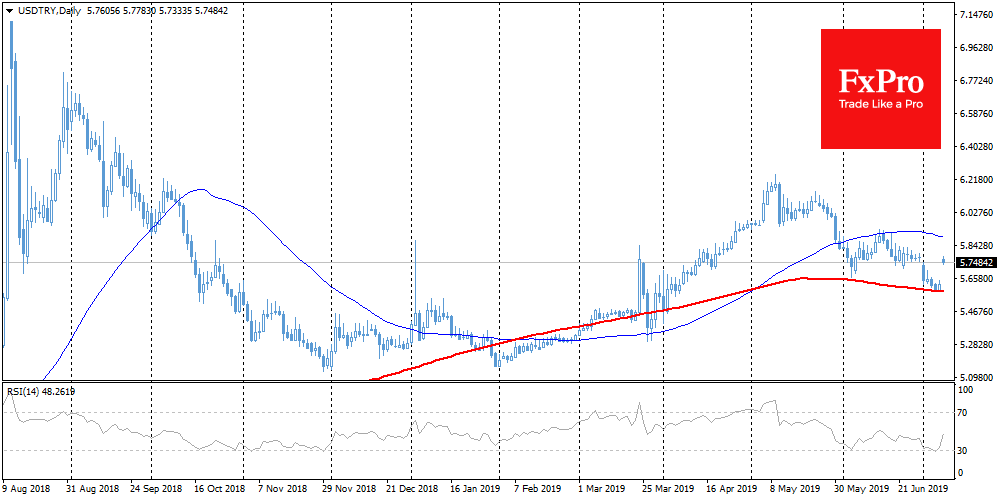Viewport: 1000px width, 500px height.
Task: Click the 5.09800 price axis label
Action: [x=975, y=378]
